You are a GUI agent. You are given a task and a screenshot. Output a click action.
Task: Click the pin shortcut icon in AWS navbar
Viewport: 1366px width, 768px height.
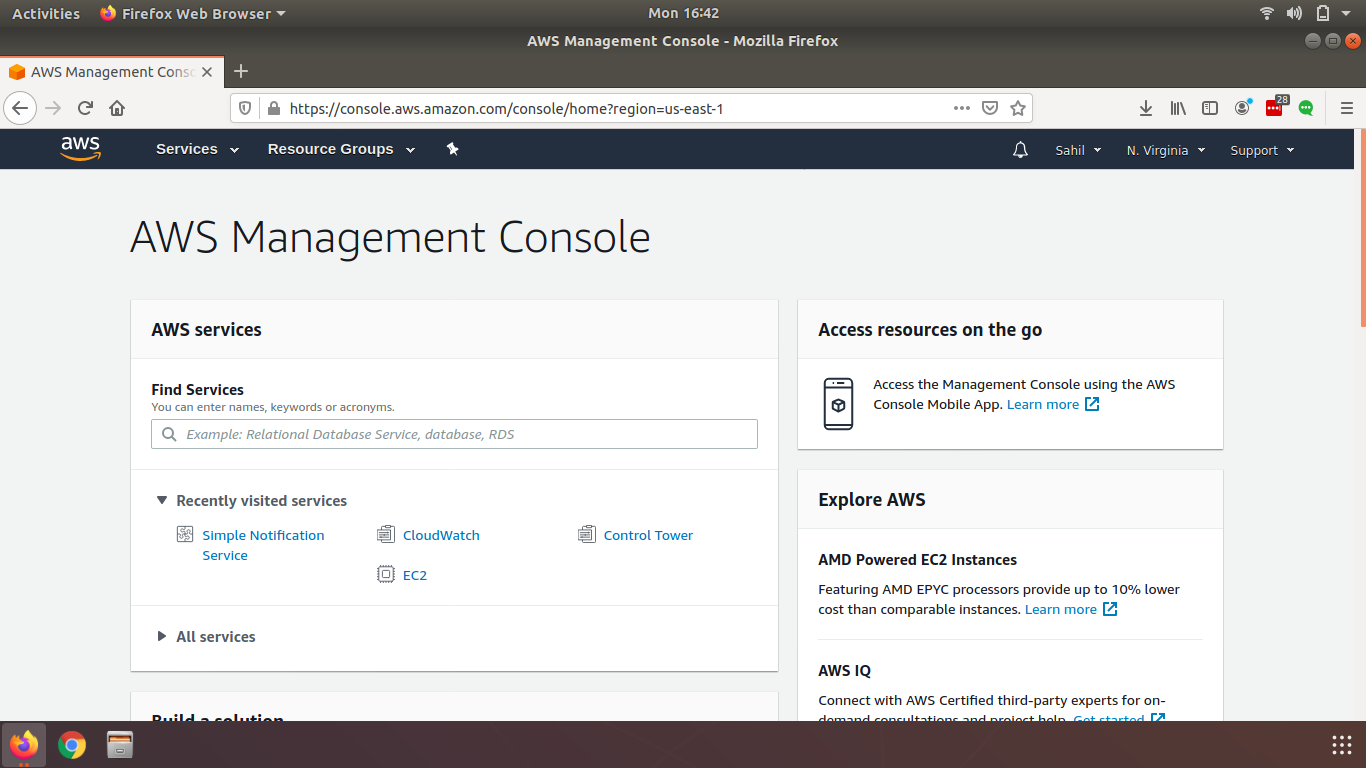(453, 149)
